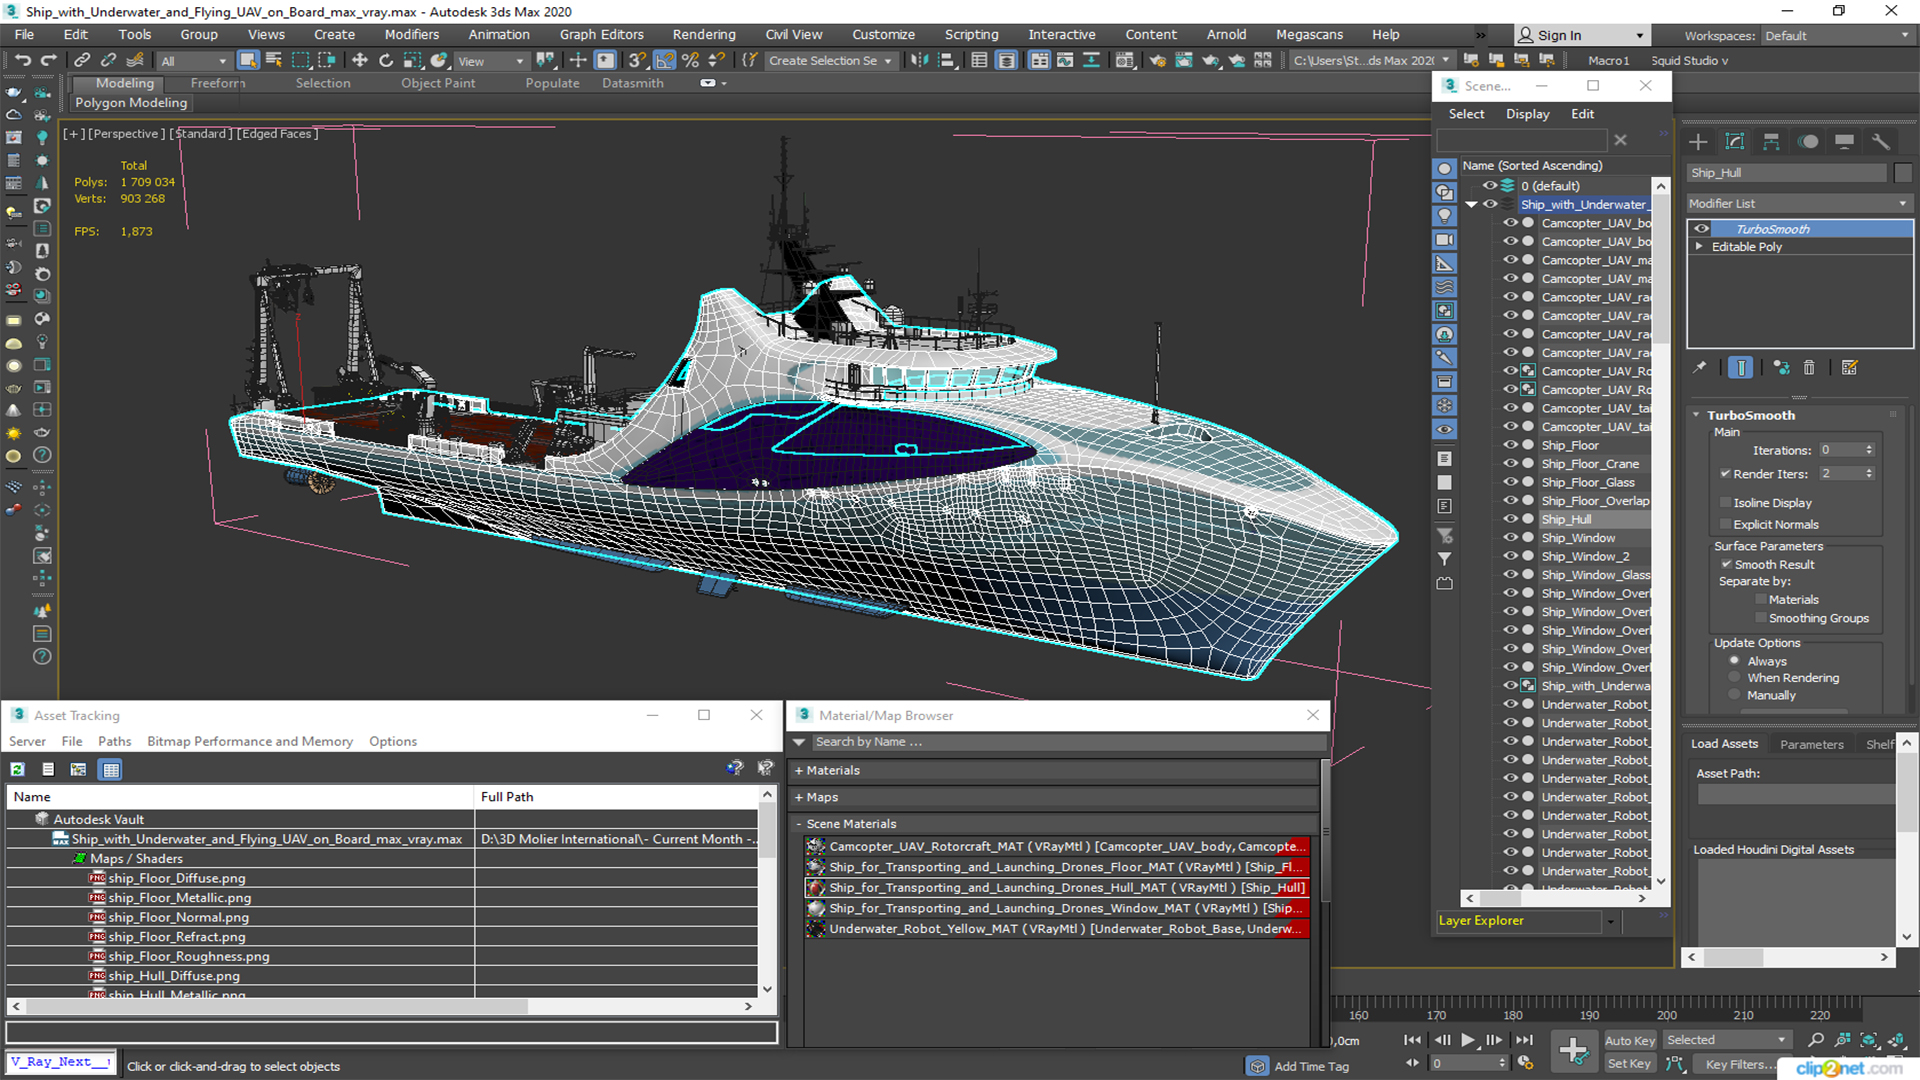Select the Manually update option
The image size is (1920, 1080).
1735,695
